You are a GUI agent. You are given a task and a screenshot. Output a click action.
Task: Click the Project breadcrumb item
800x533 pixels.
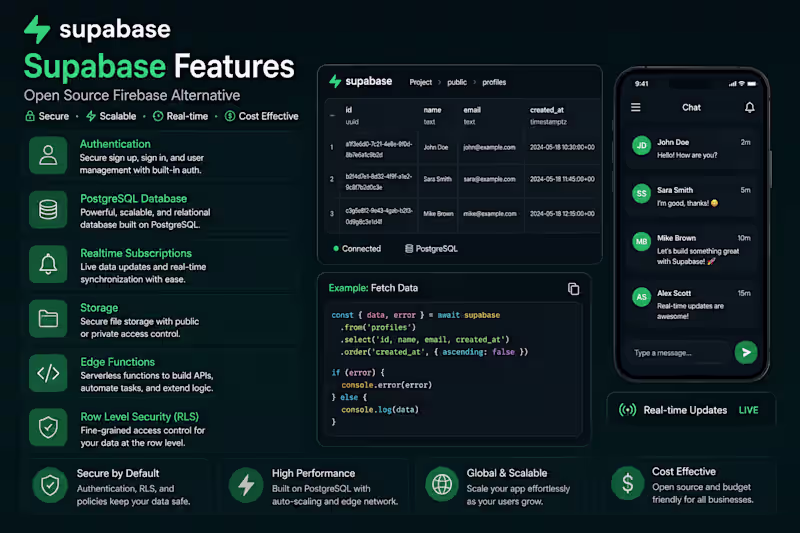pos(420,82)
